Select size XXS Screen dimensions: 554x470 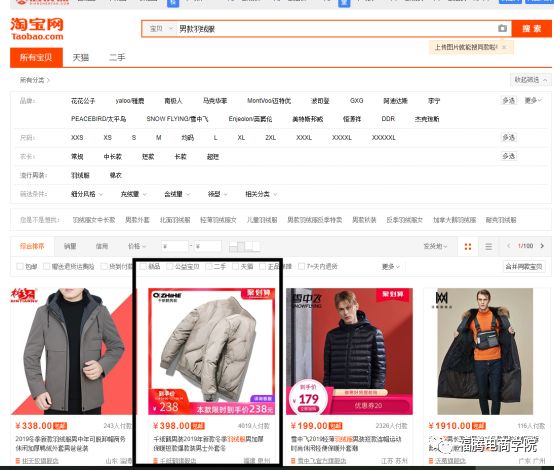pos(77,137)
